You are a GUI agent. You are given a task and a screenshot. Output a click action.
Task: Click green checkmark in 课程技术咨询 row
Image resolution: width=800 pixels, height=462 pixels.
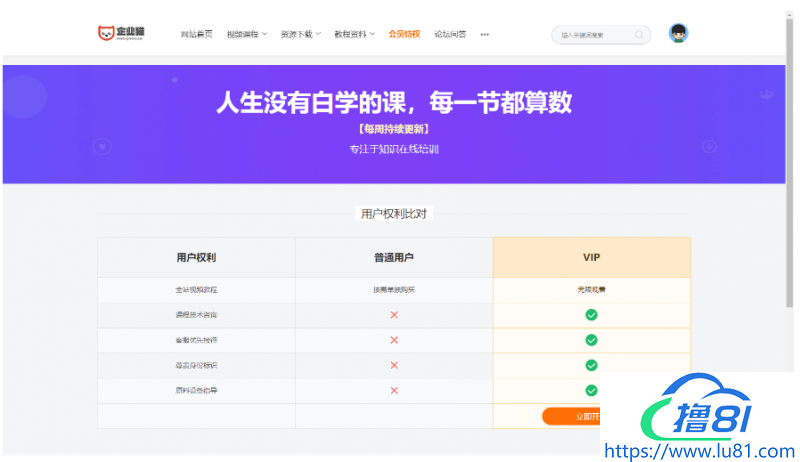591,314
